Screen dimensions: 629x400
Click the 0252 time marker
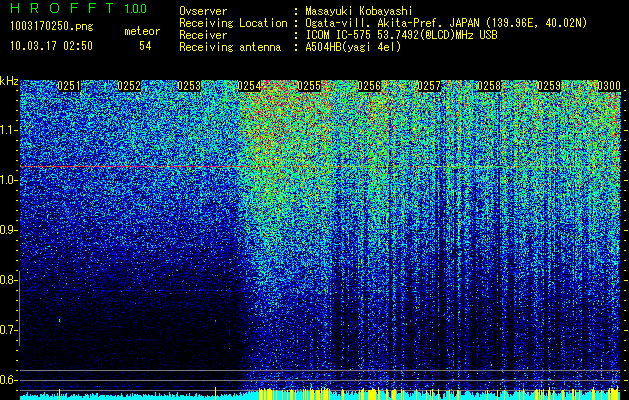coord(129,86)
